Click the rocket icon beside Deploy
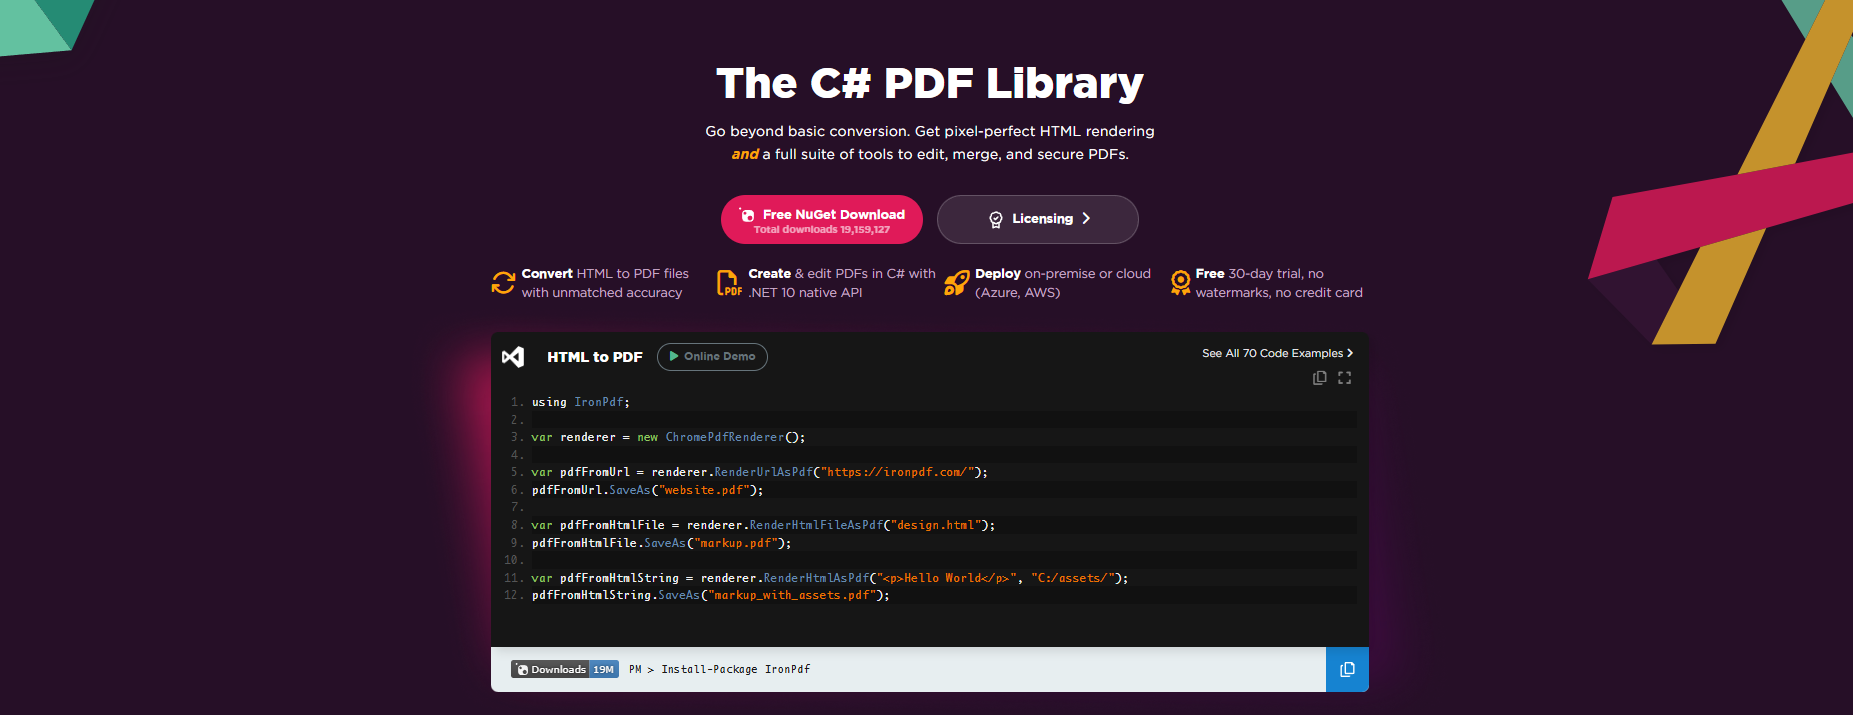Viewport: 1853px width, 715px height. pyautogui.click(x=956, y=283)
